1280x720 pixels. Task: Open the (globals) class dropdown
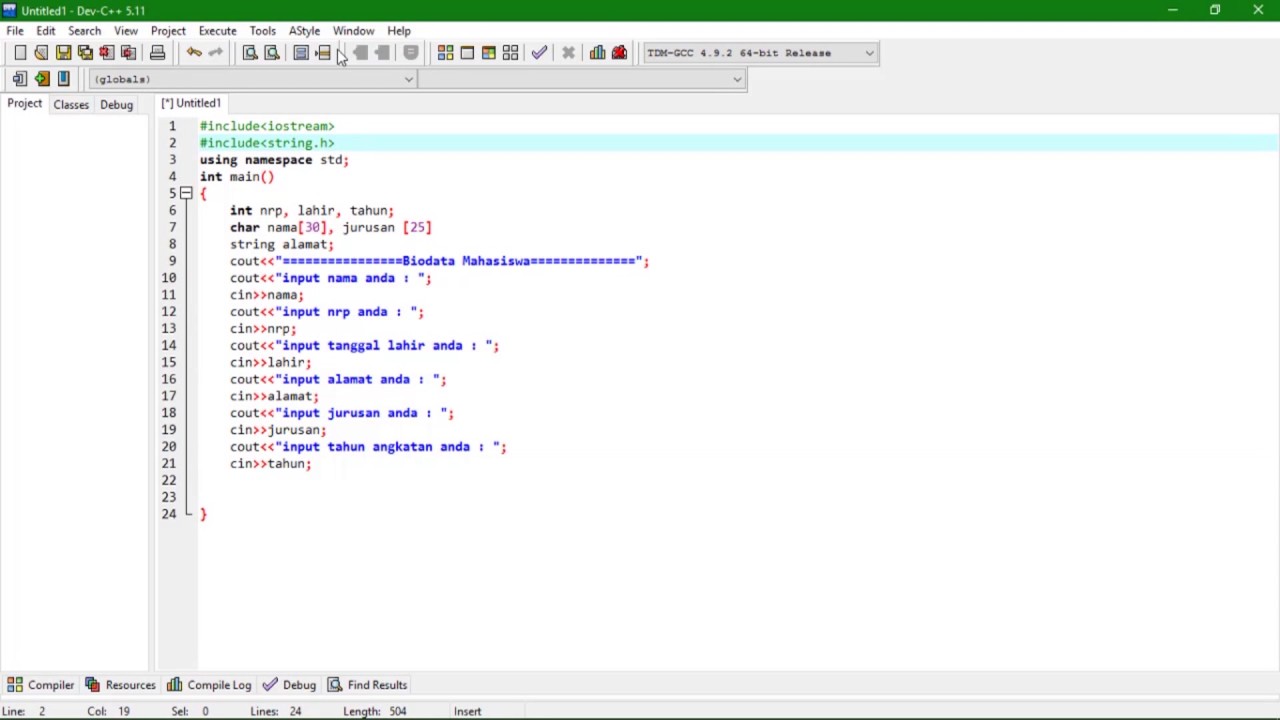click(252, 79)
